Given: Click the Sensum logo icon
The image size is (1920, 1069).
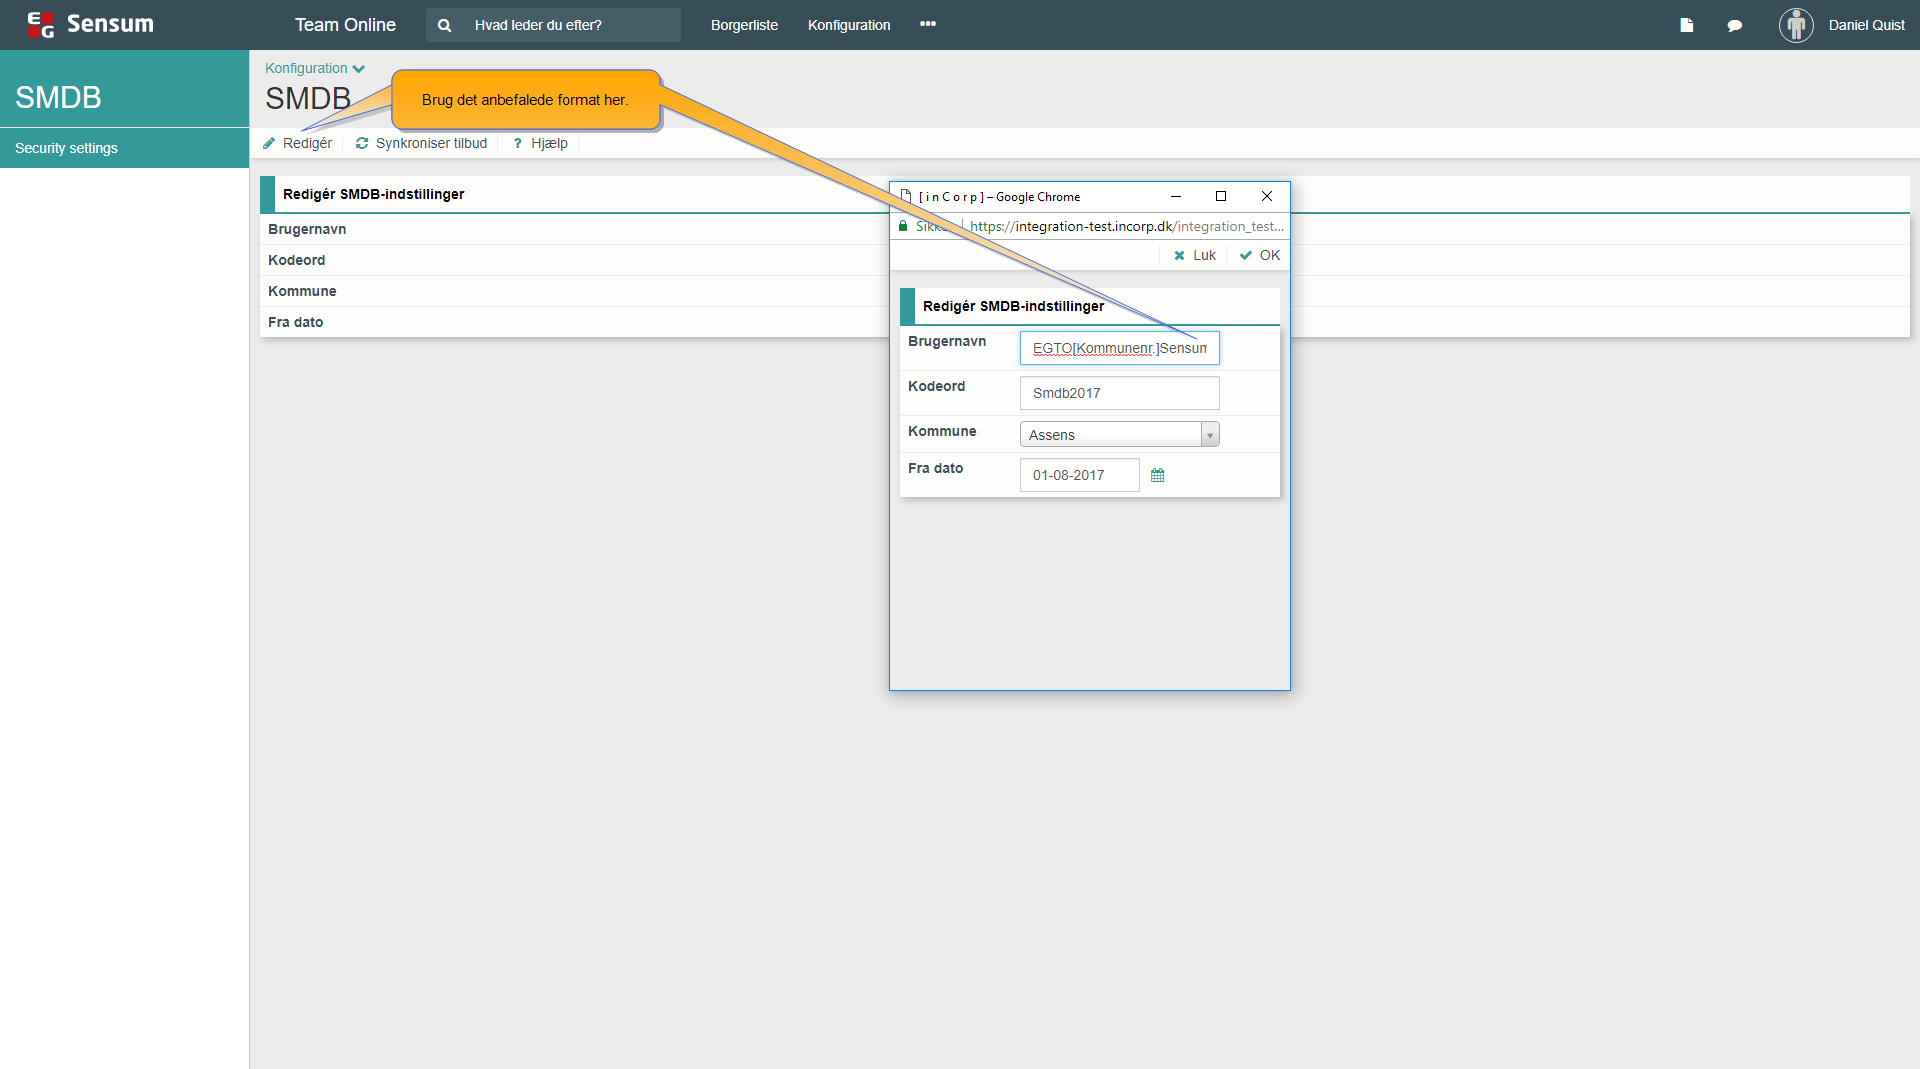Looking at the screenshot, I should tap(40, 25).
